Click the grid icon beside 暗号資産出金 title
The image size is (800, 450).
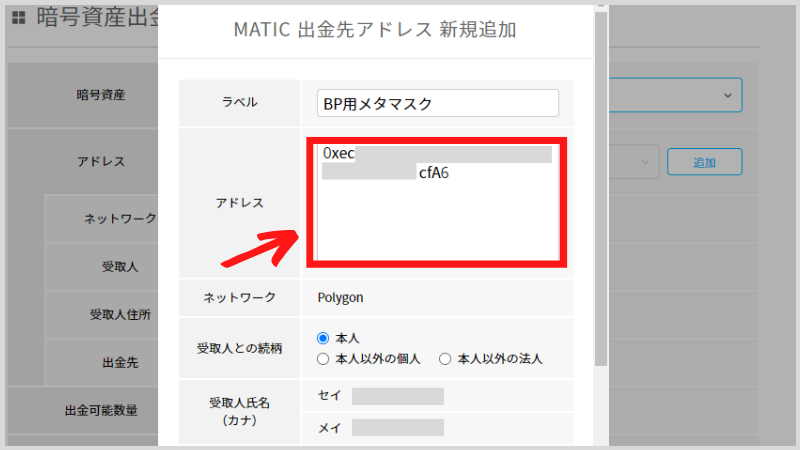tap(19, 18)
